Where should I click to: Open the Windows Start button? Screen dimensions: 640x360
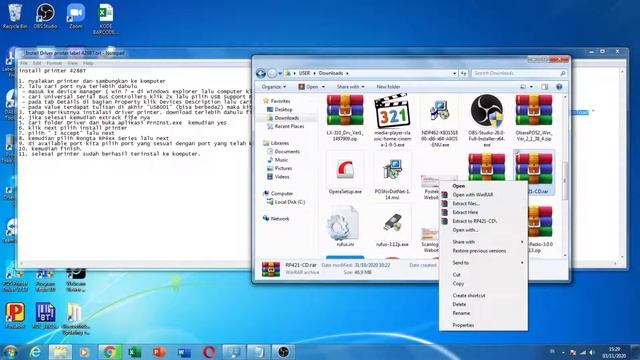[10, 352]
